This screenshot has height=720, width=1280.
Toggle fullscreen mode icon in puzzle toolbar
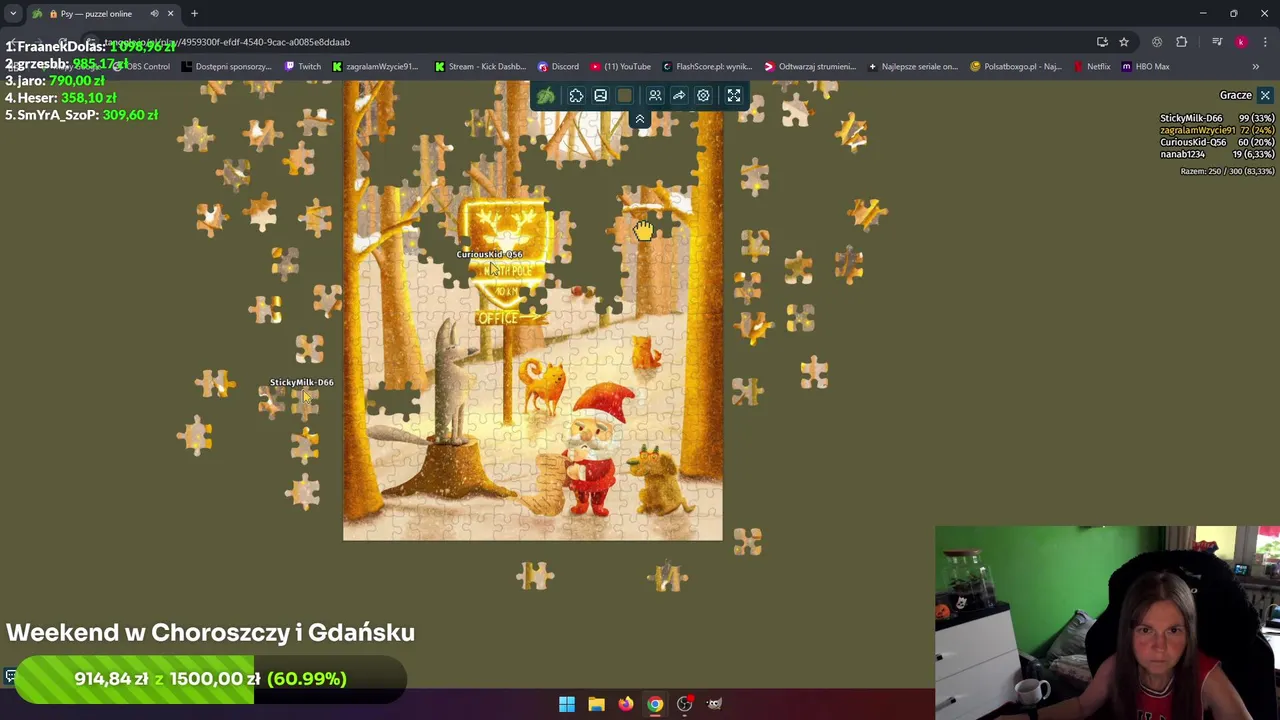pos(734,96)
